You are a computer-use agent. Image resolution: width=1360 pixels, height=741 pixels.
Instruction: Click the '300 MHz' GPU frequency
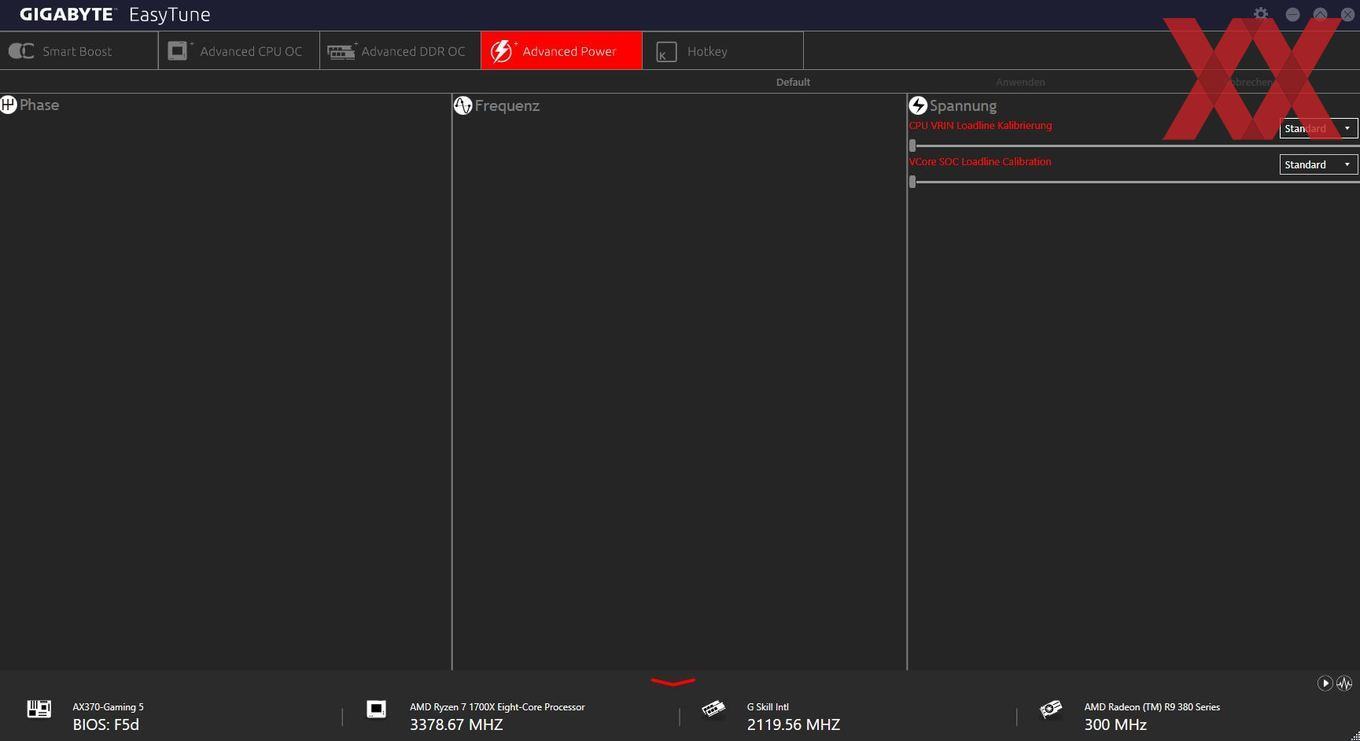click(1115, 725)
